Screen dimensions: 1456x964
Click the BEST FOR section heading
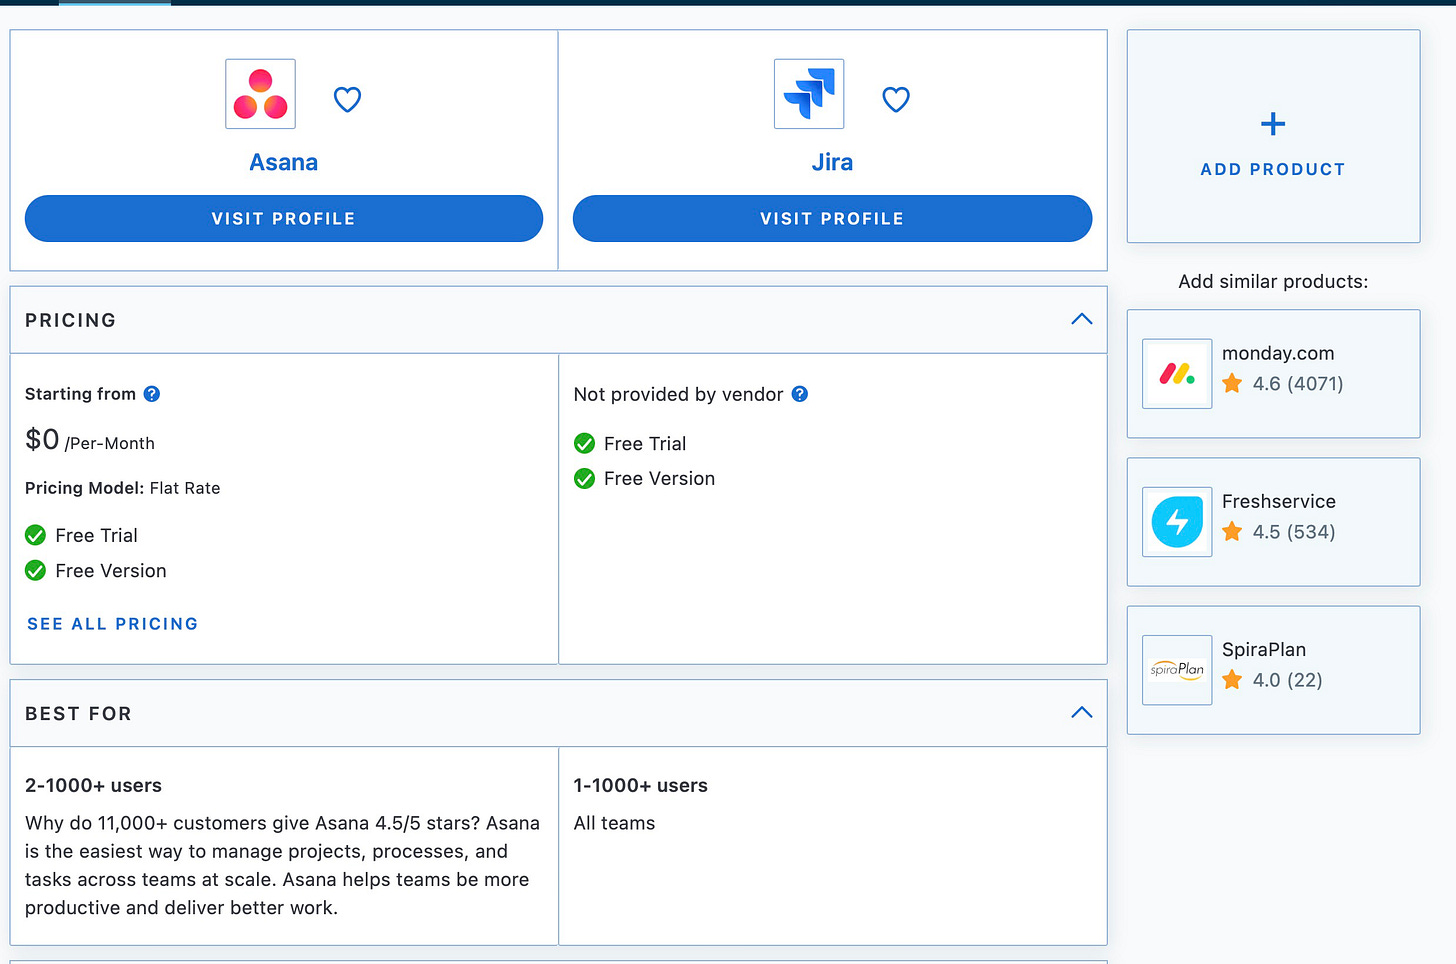(78, 714)
